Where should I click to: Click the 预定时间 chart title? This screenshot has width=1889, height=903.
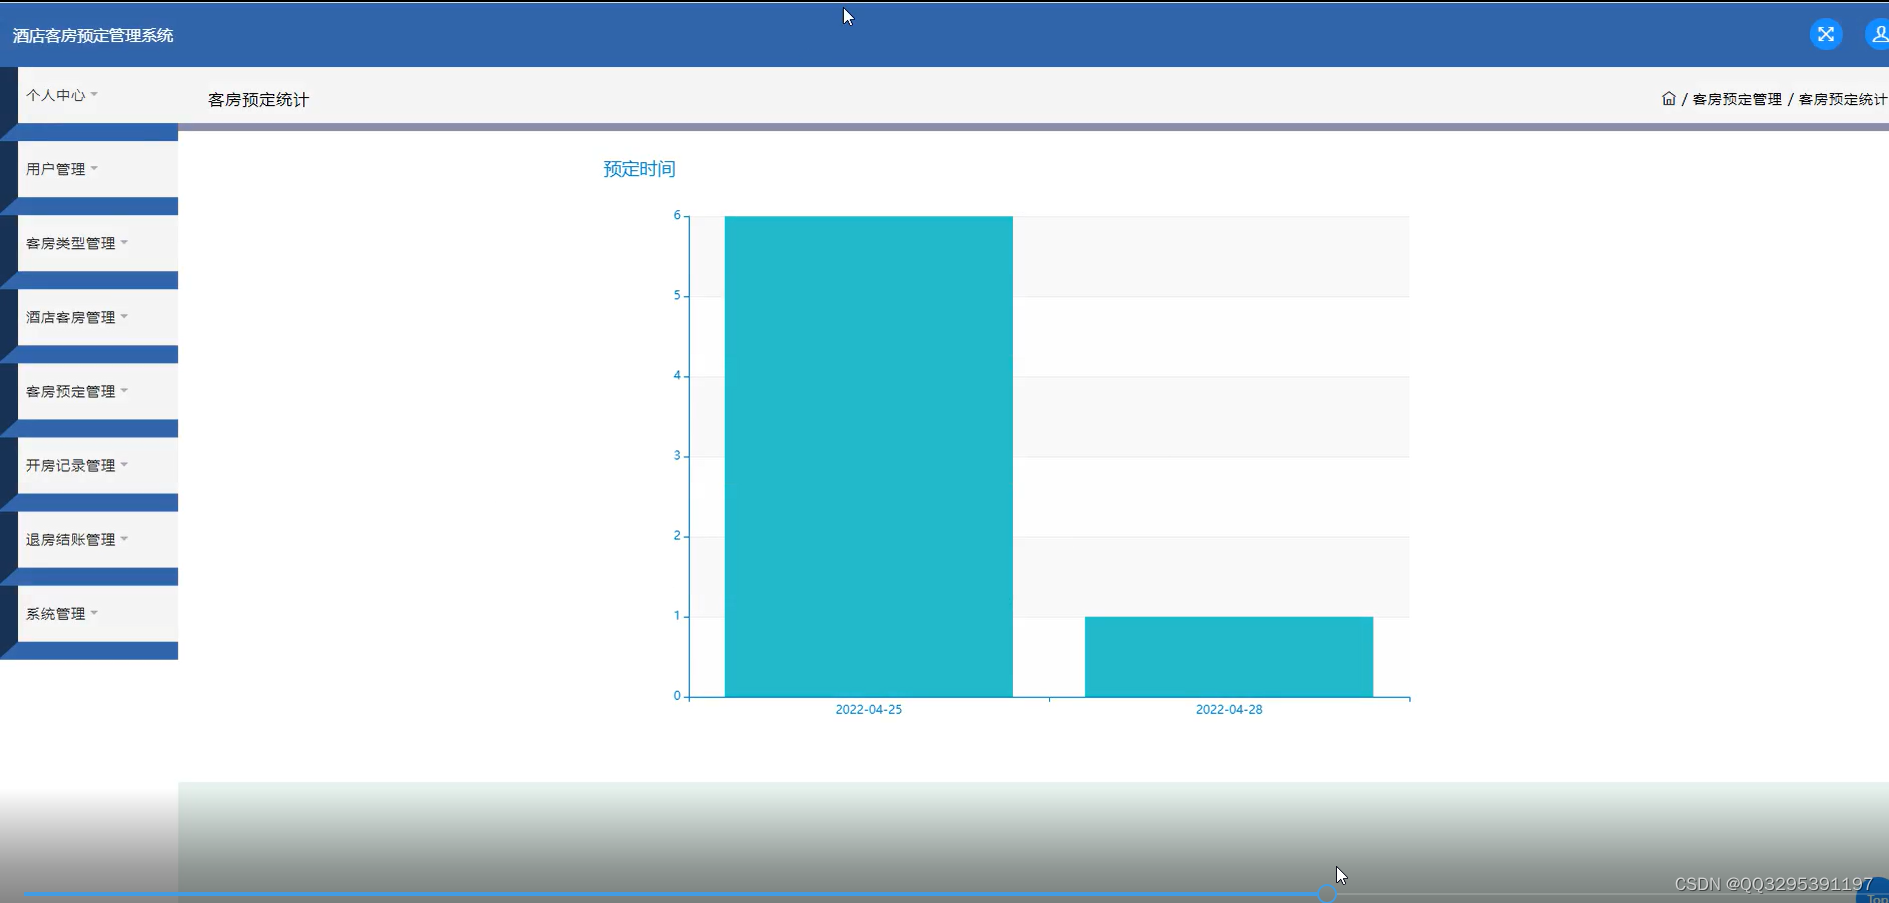tap(639, 169)
